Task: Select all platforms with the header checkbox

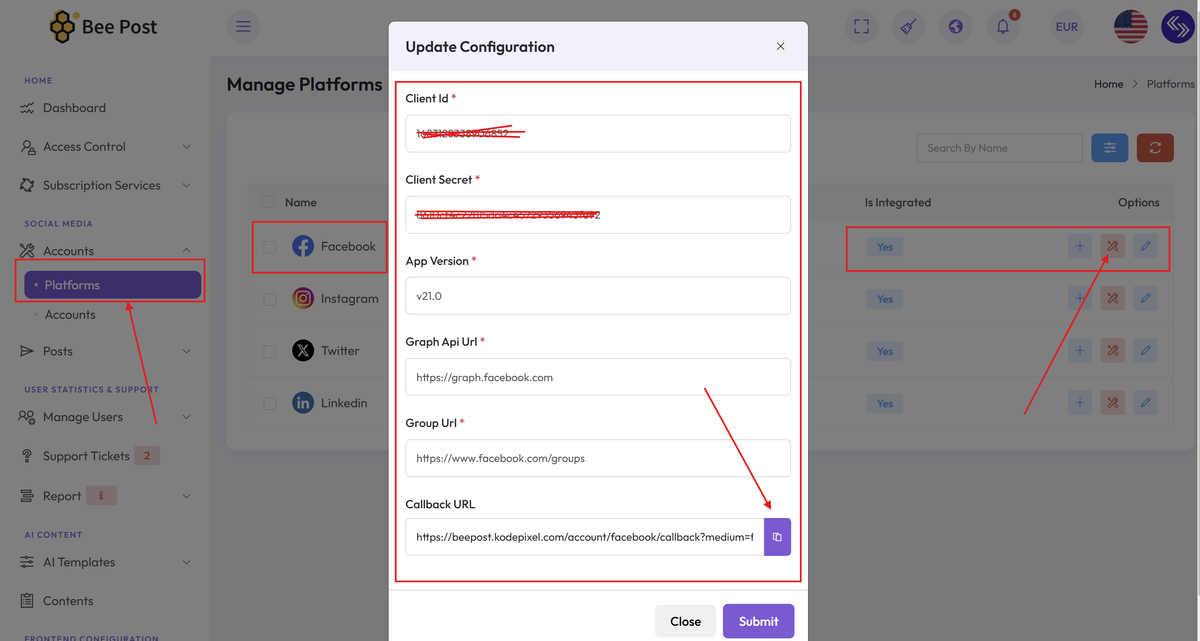Action: (268, 202)
